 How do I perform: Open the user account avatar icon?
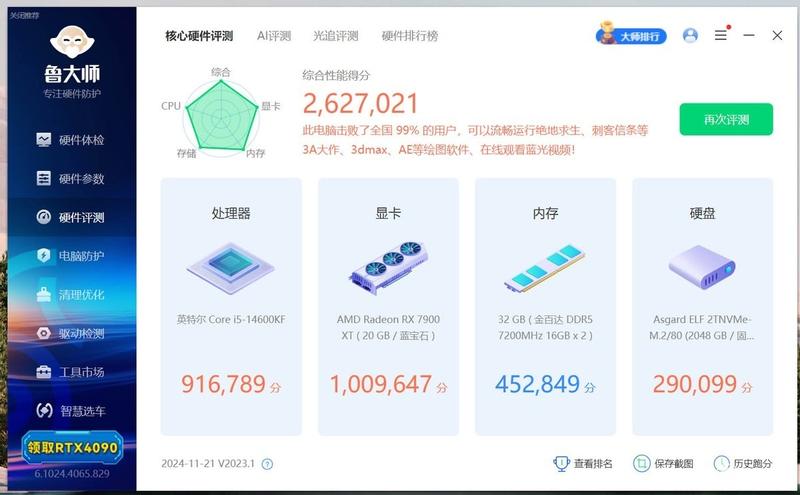(x=690, y=35)
